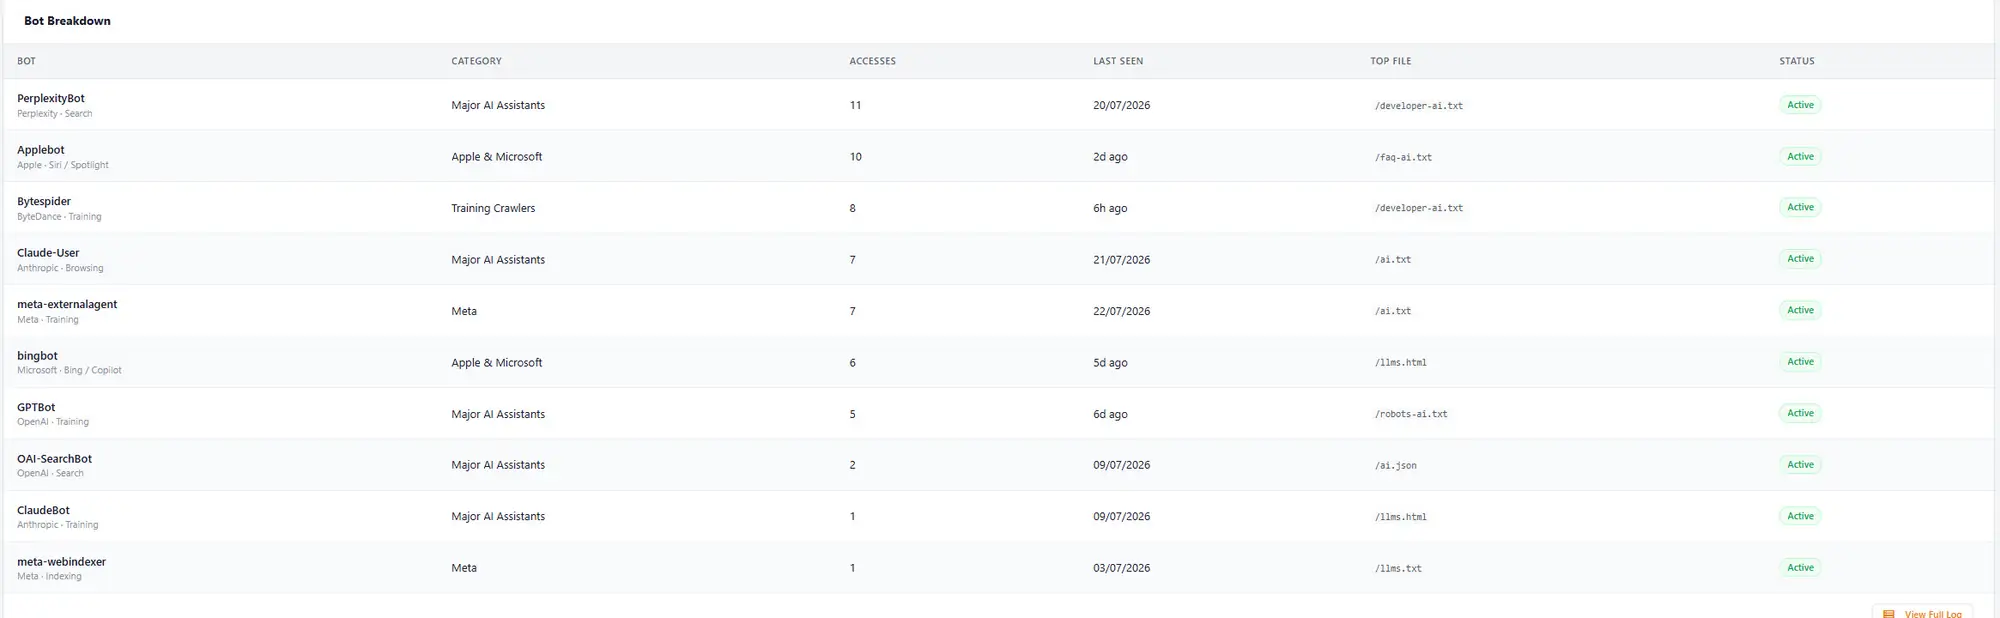Click the TOP FILE column header
This screenshot has width=2000, height=618.
pyautogui.click(x=1390, y=61)
